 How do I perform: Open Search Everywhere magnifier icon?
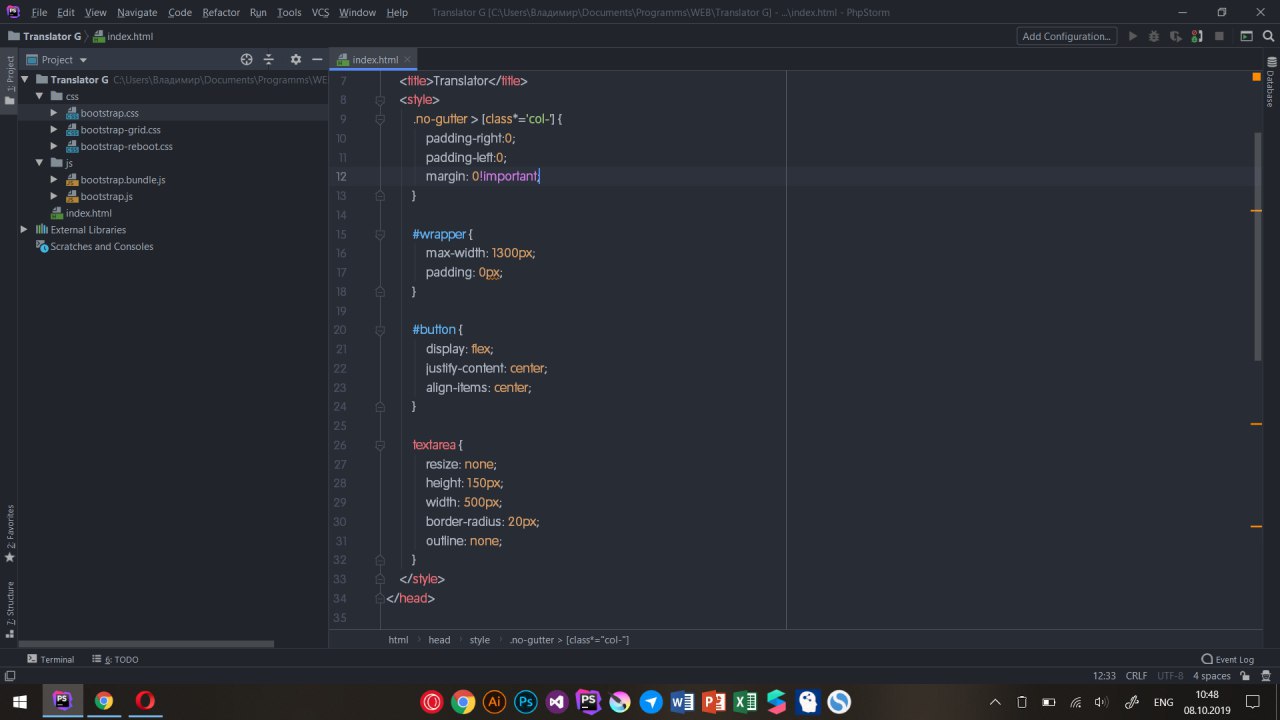[x=1268, y=36]
